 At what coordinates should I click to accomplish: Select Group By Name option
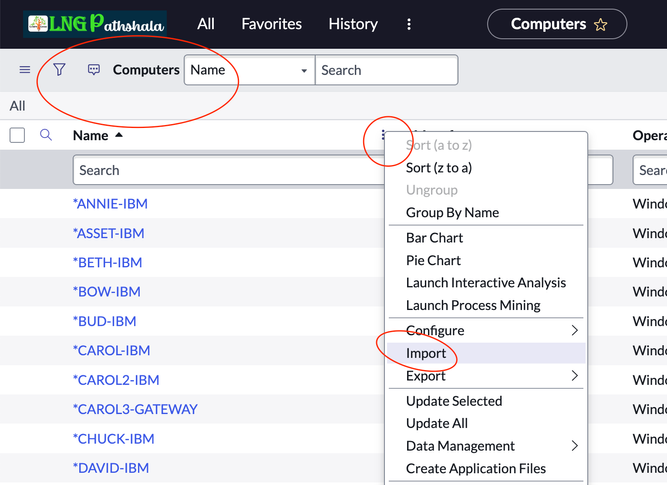[452, 212]
